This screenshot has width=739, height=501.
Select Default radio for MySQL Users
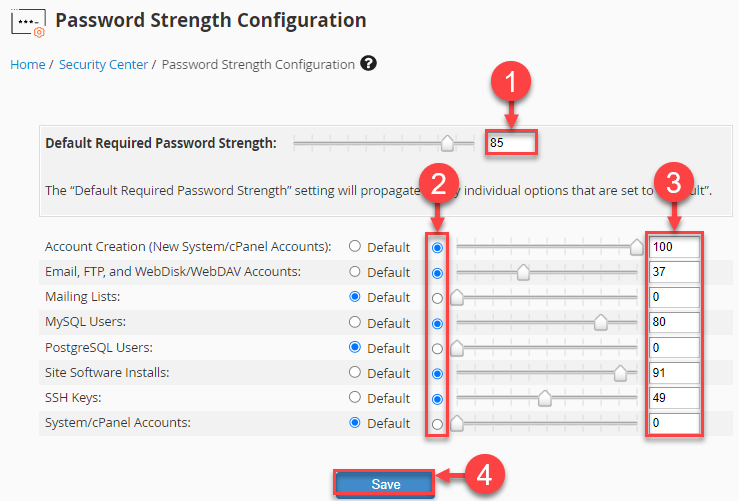click(355, 323)
